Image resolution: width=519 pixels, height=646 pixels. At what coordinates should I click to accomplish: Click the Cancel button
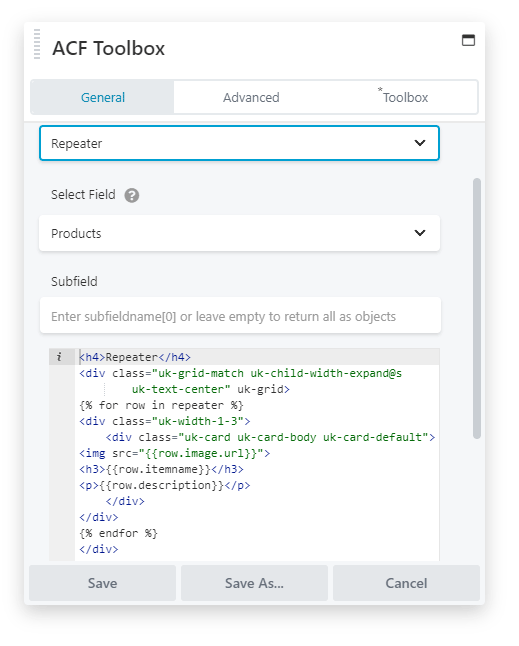pyautogui.click(x=406, y=583)
